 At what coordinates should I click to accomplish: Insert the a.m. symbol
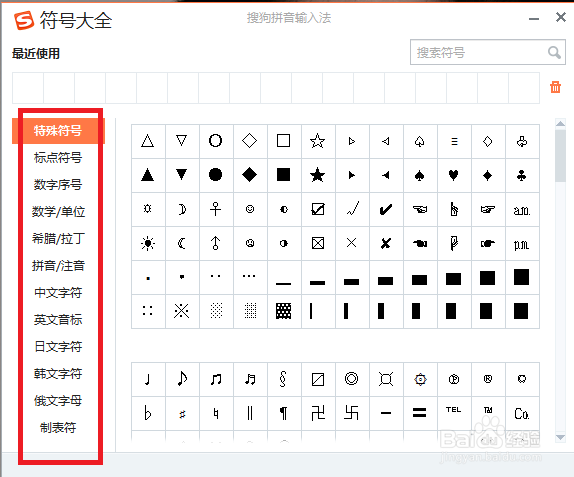[522, 209]
